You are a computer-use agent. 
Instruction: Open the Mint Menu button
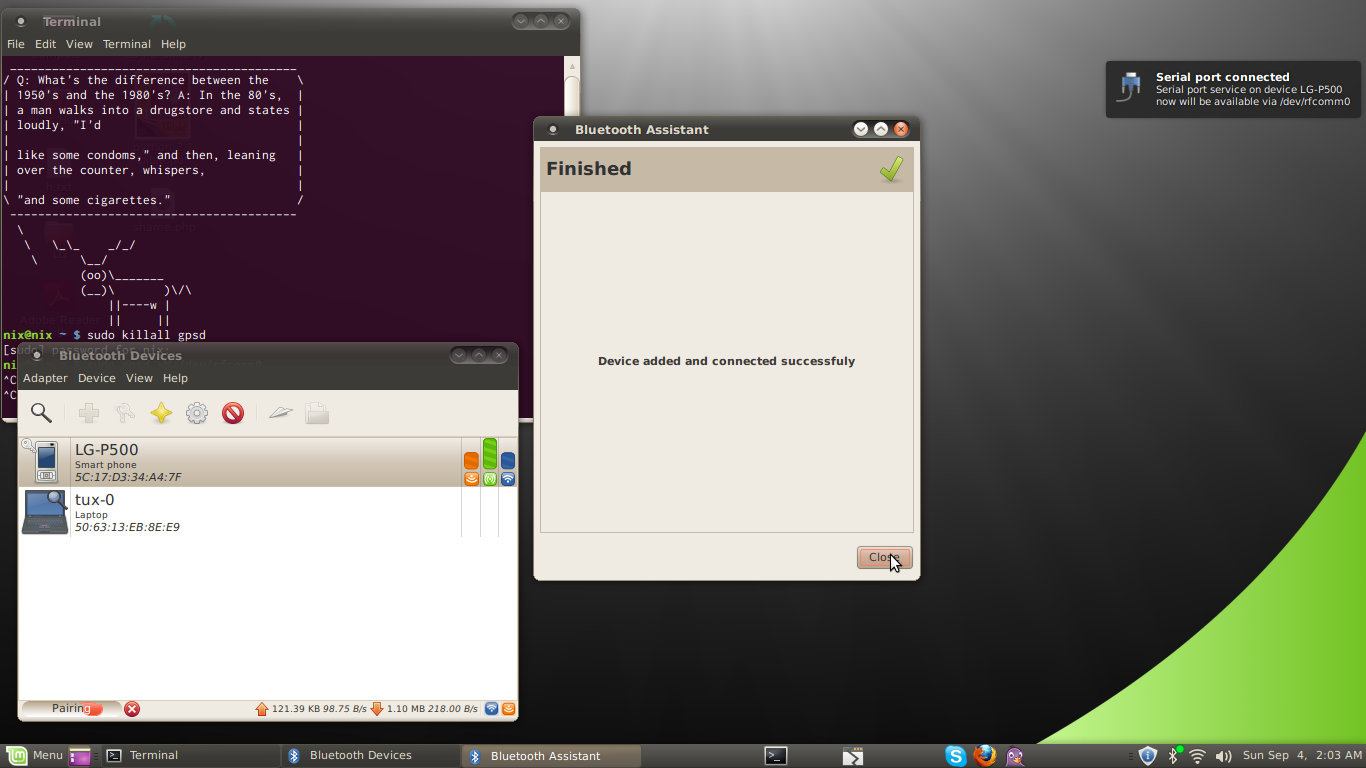coord(35,756)
